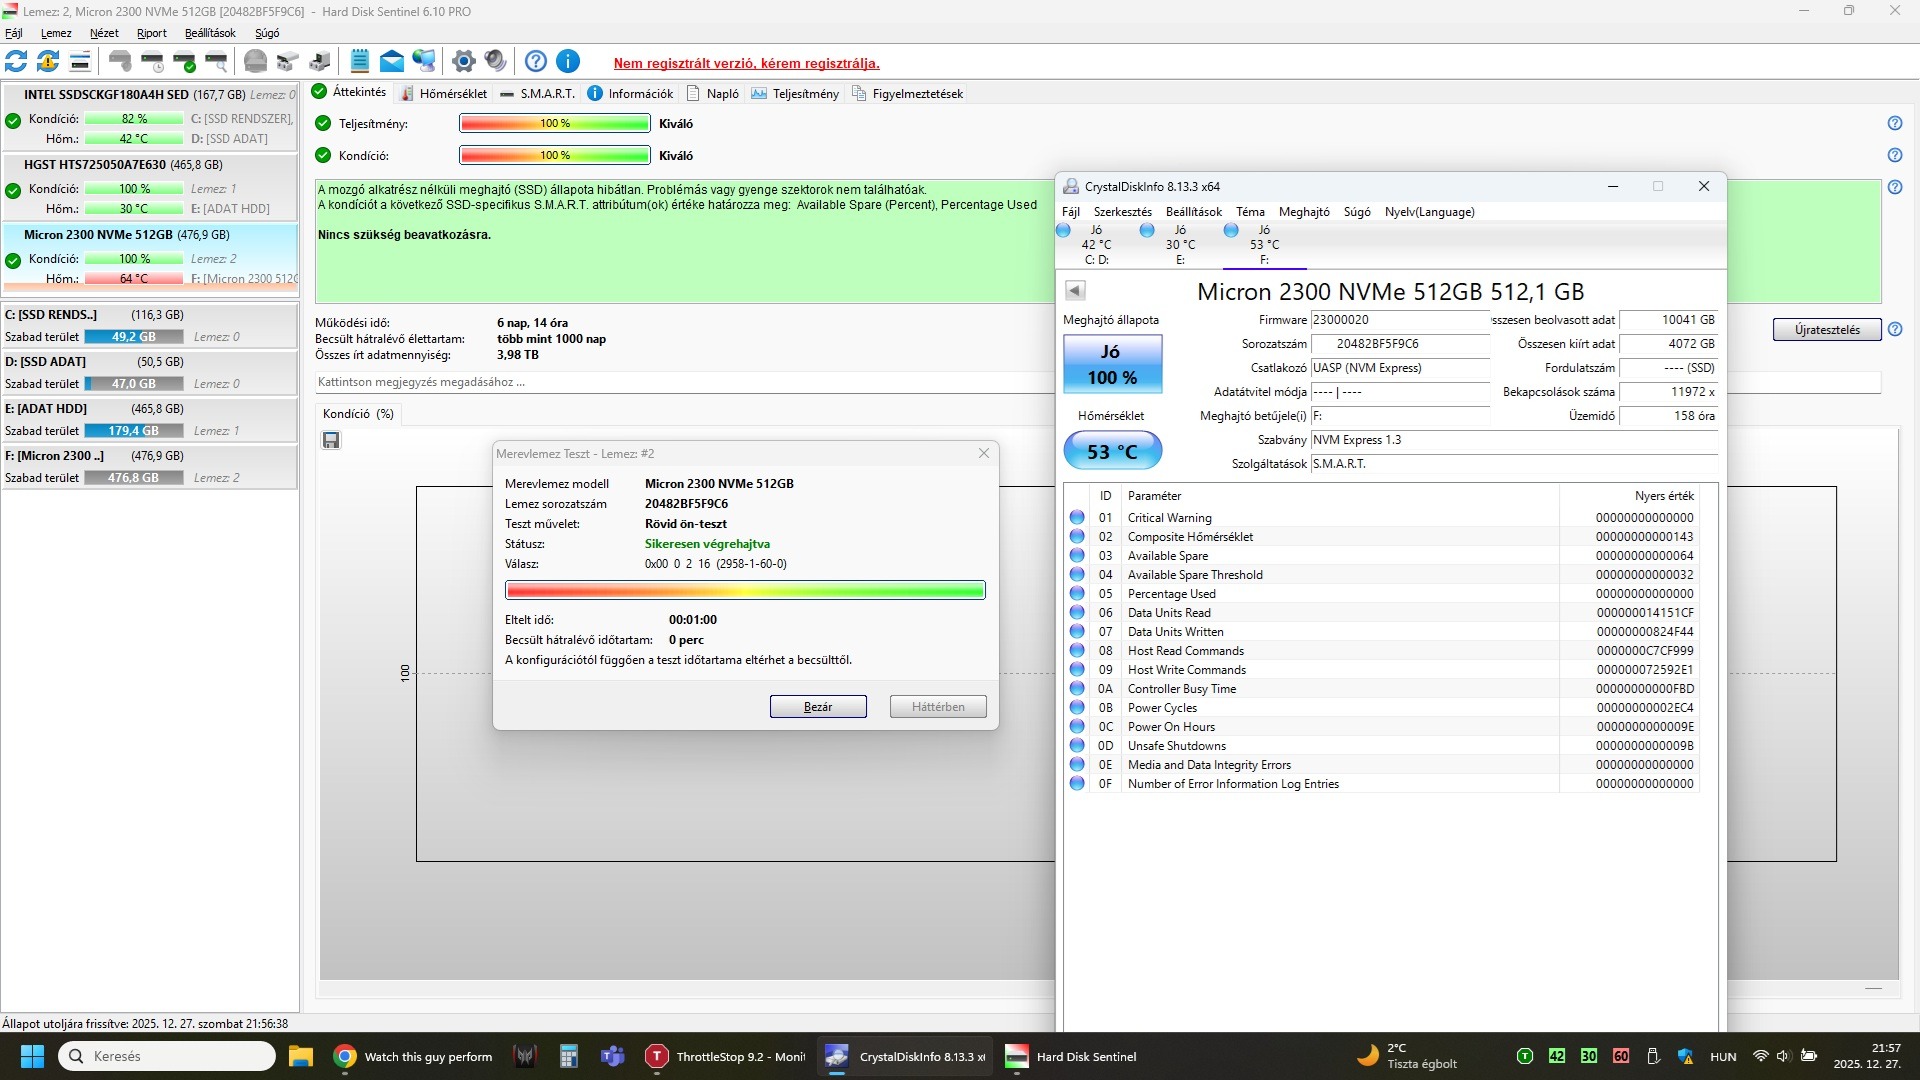Image resolution: width=1920 pixels, height=1080 pixels.
Task: Click the sound speaker icon in toolbar
Action: 496,62
